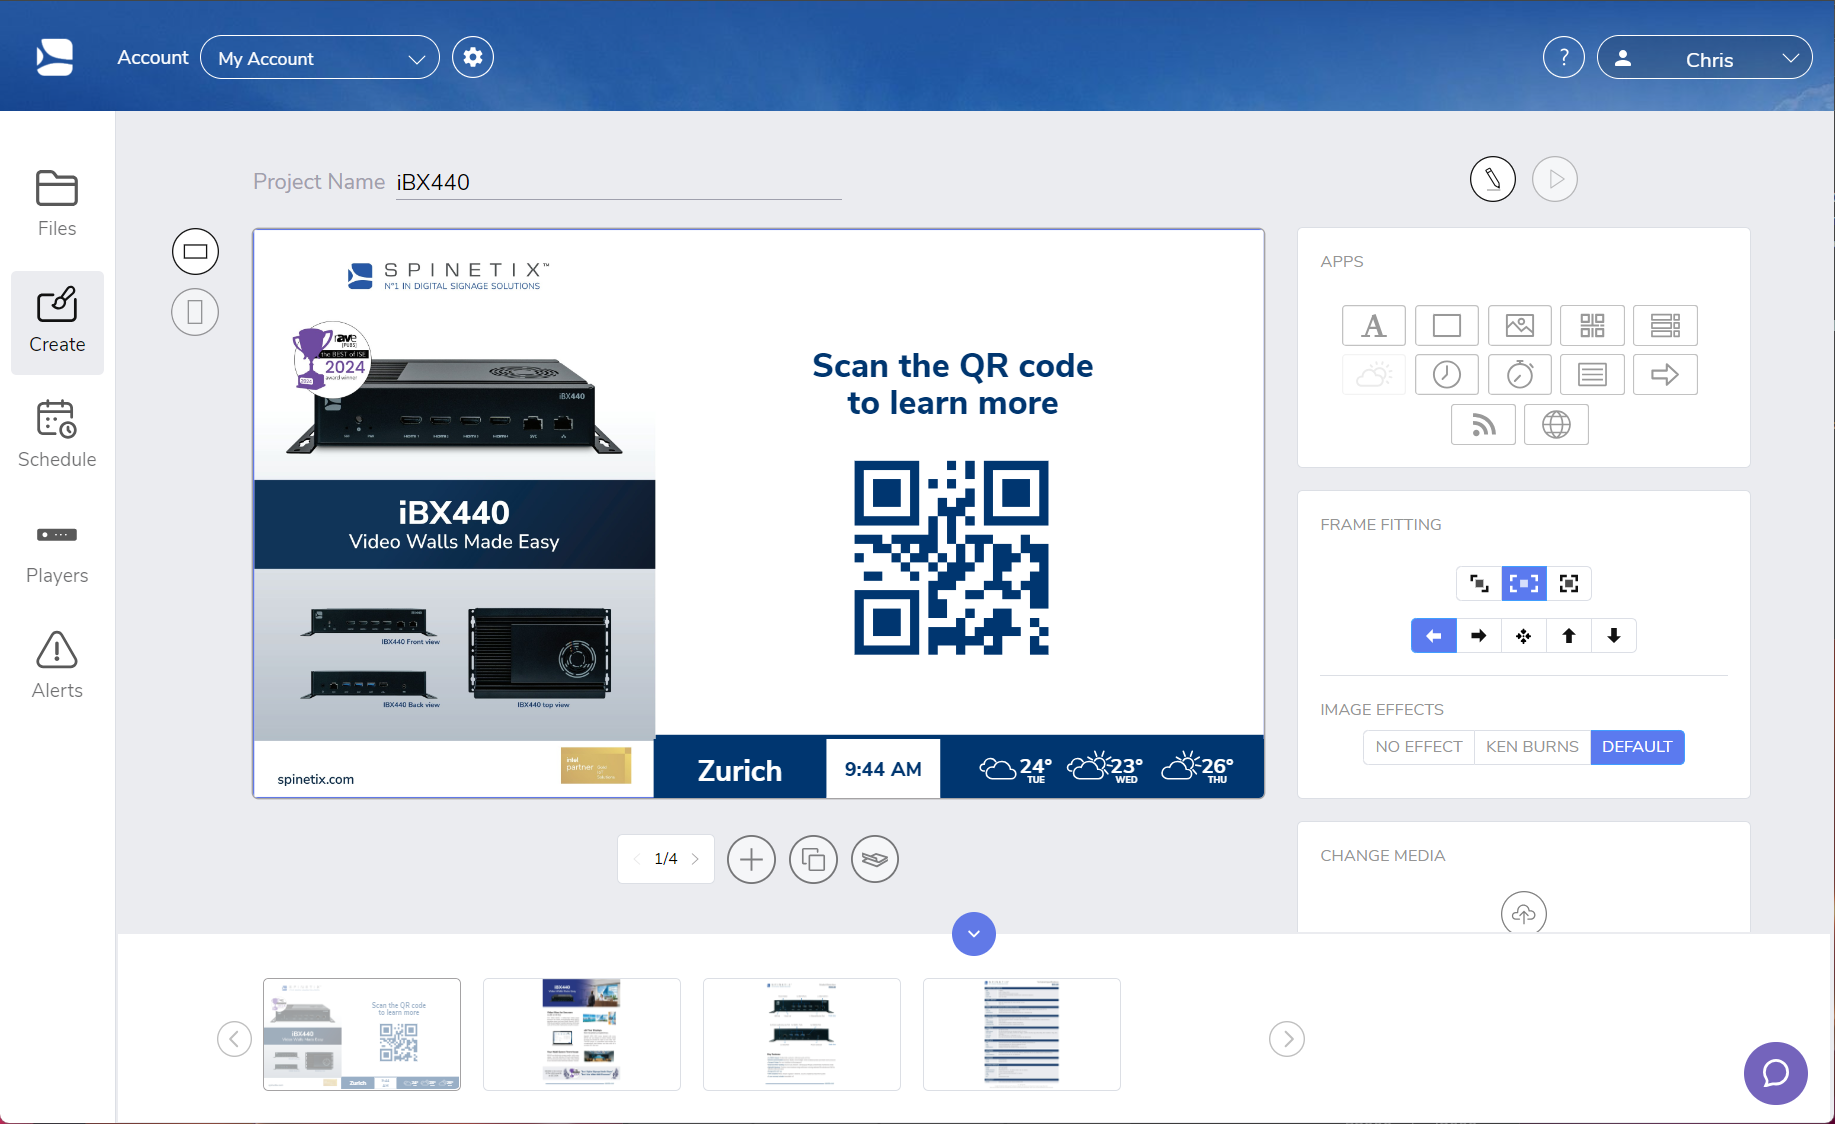
Task: Select the fourth slide thumbnail
Action: point(1022,1034)
